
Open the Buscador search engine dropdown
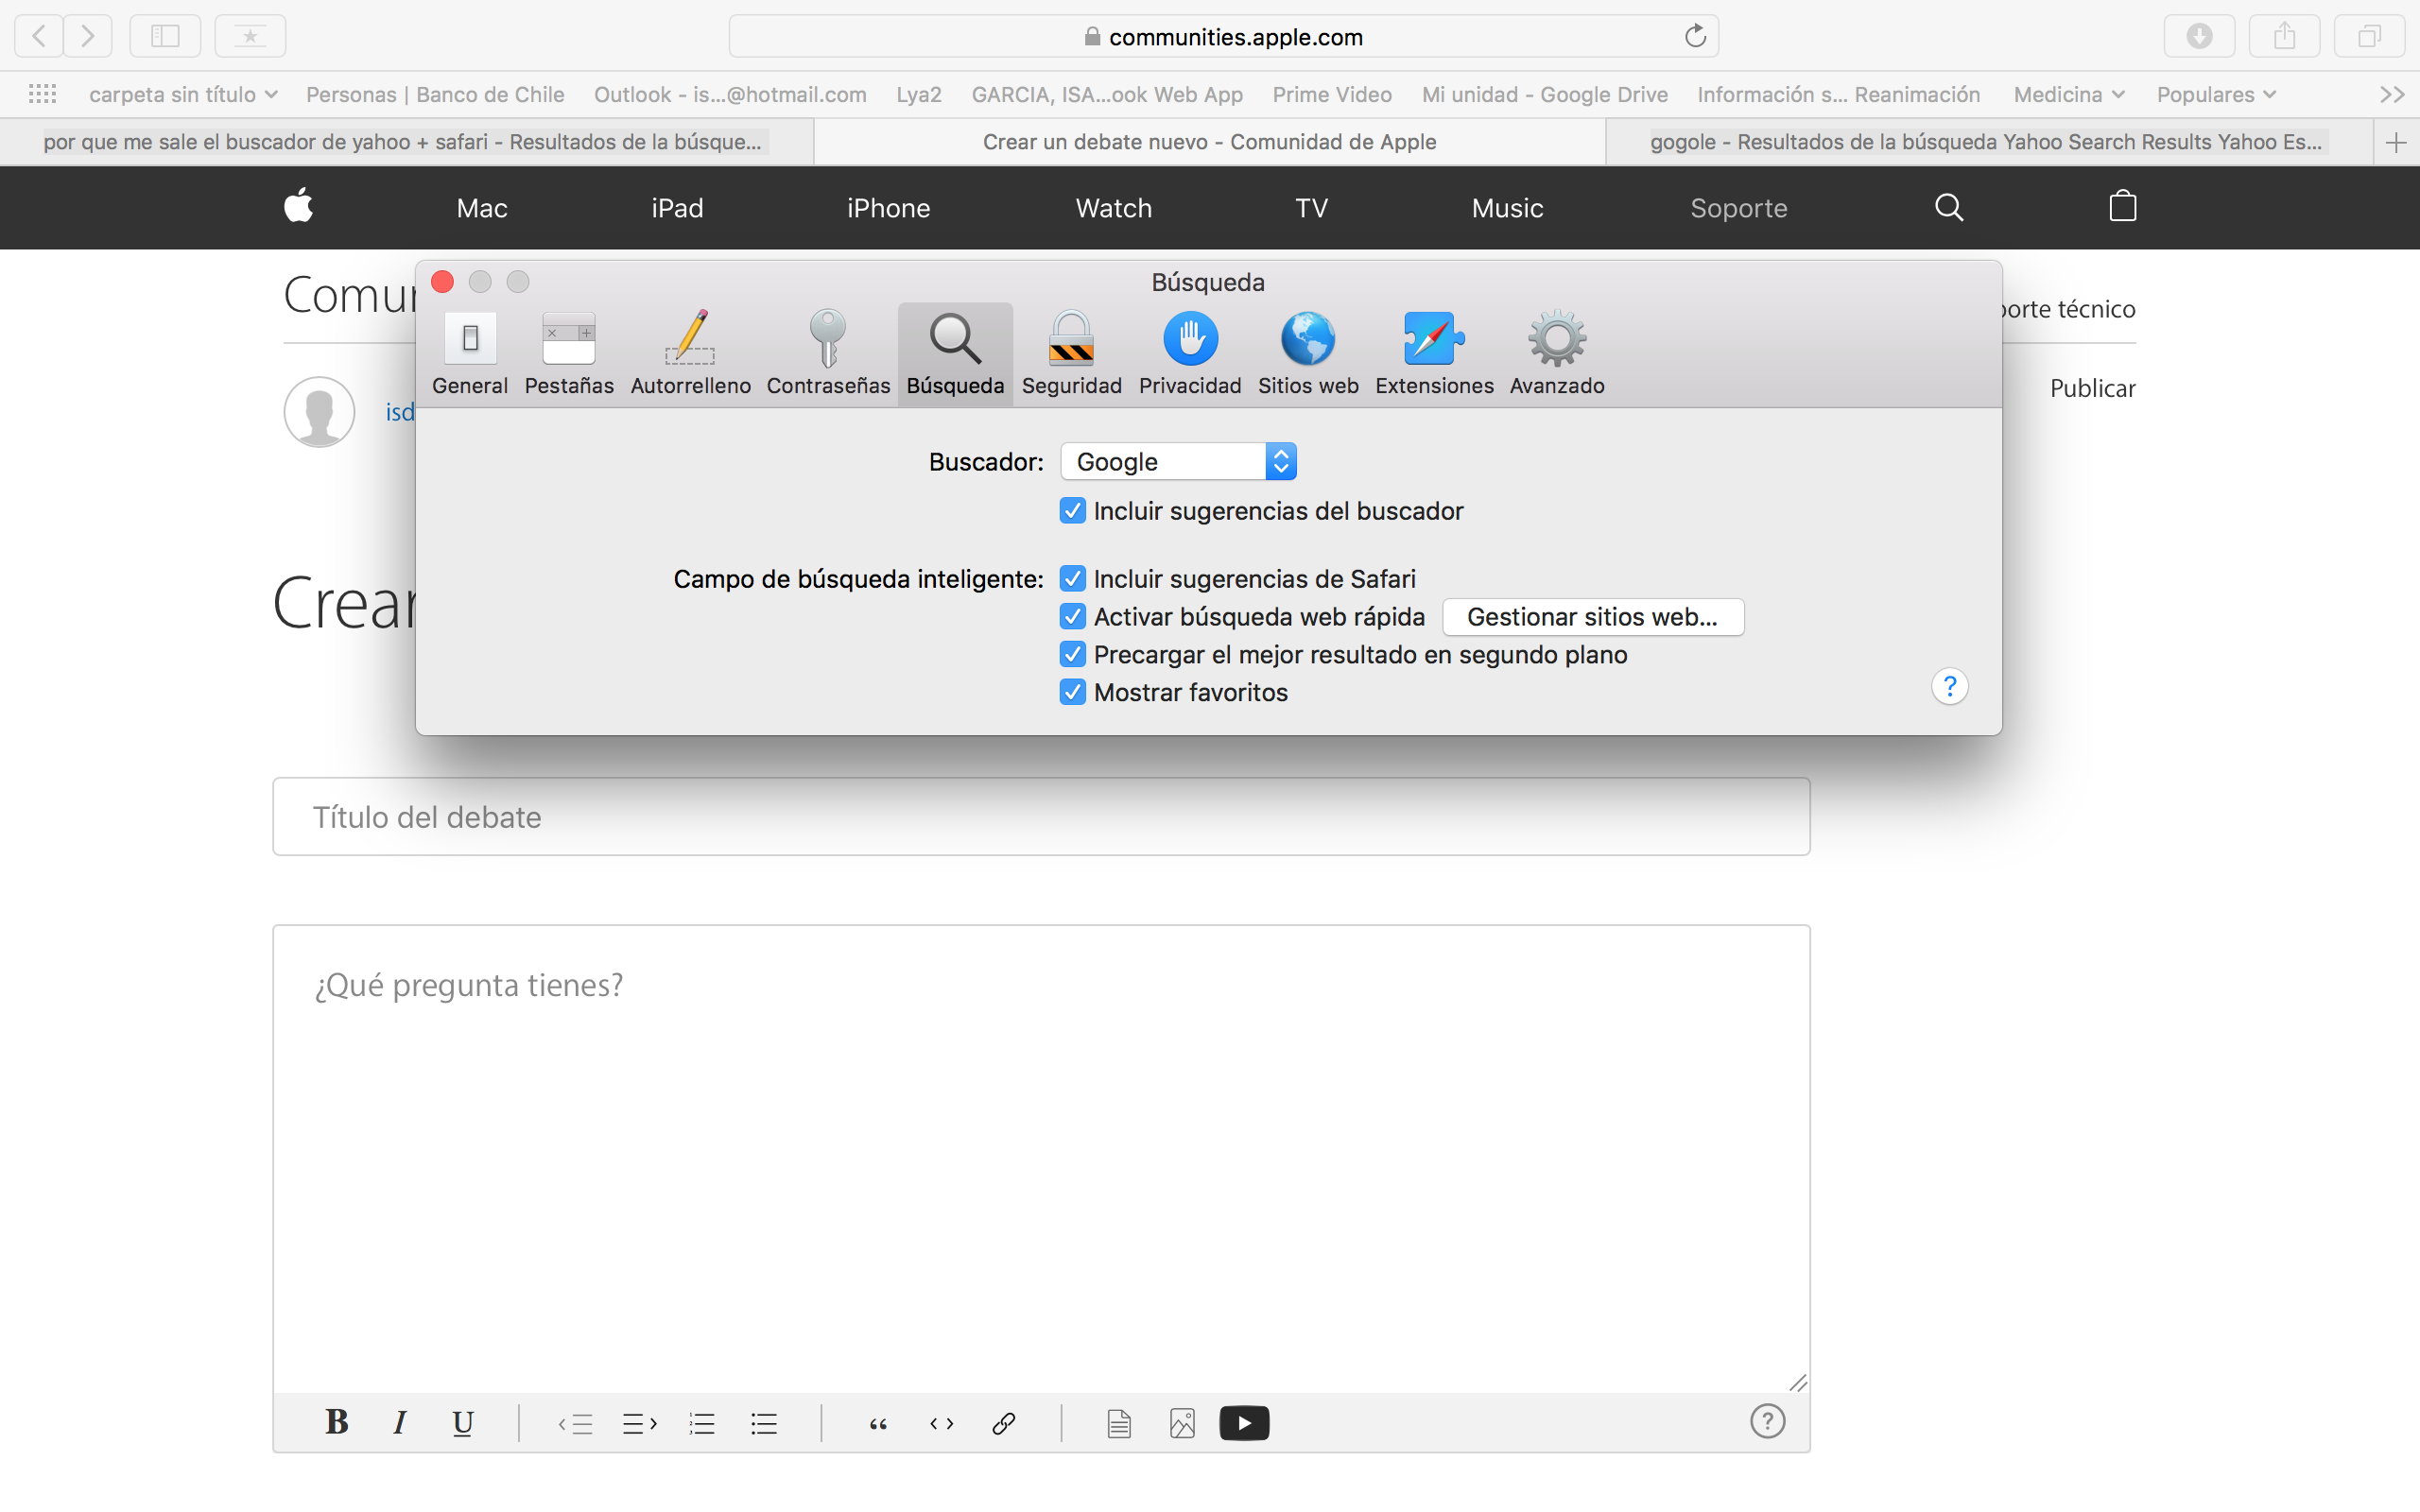coord(1178,462)
